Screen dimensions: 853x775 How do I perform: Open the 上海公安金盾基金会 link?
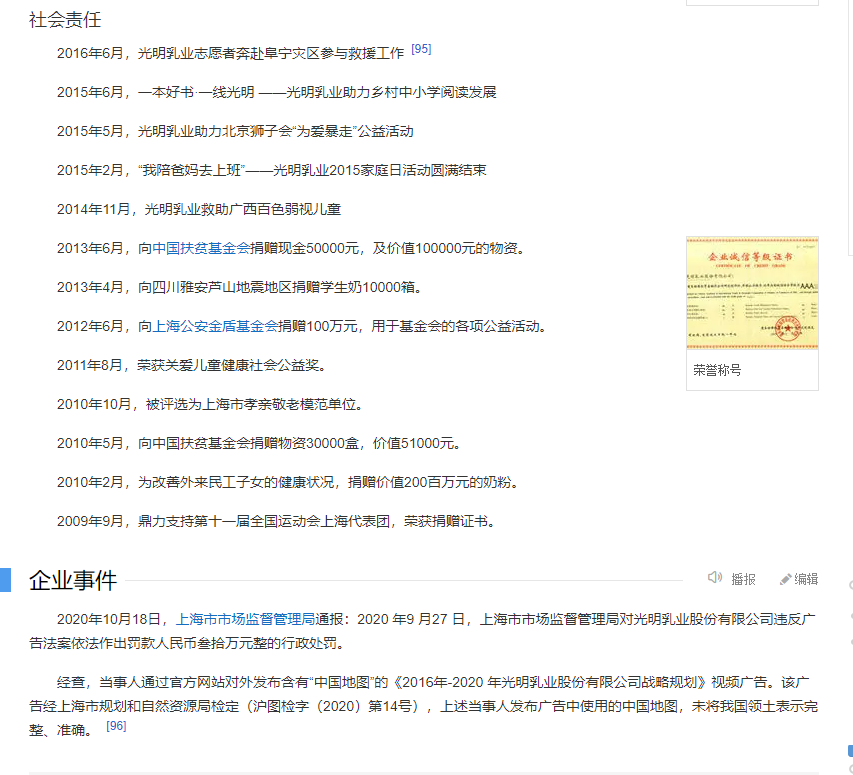215,326
